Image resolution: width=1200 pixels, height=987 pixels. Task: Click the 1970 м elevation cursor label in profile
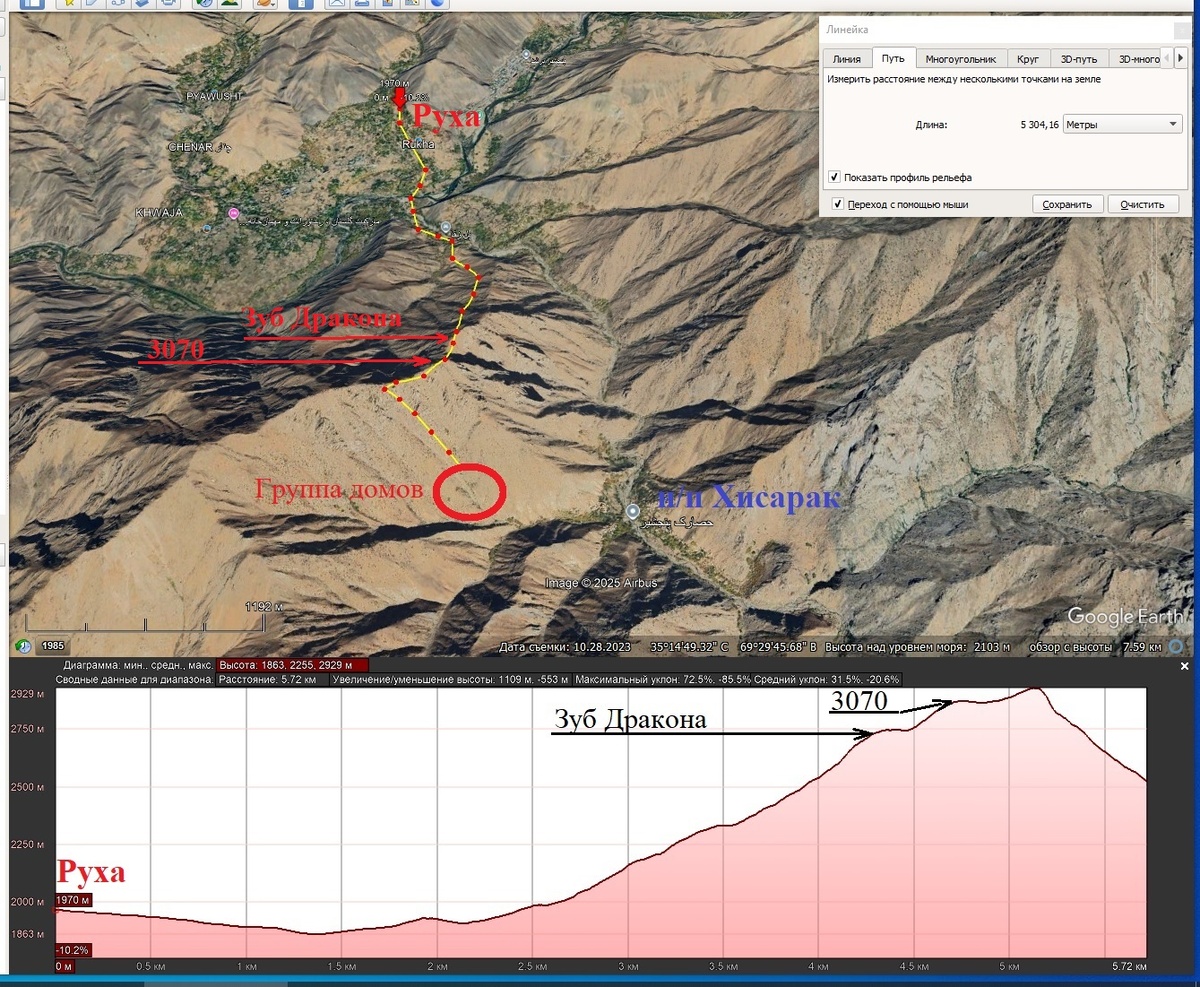[x=74, y=901]
